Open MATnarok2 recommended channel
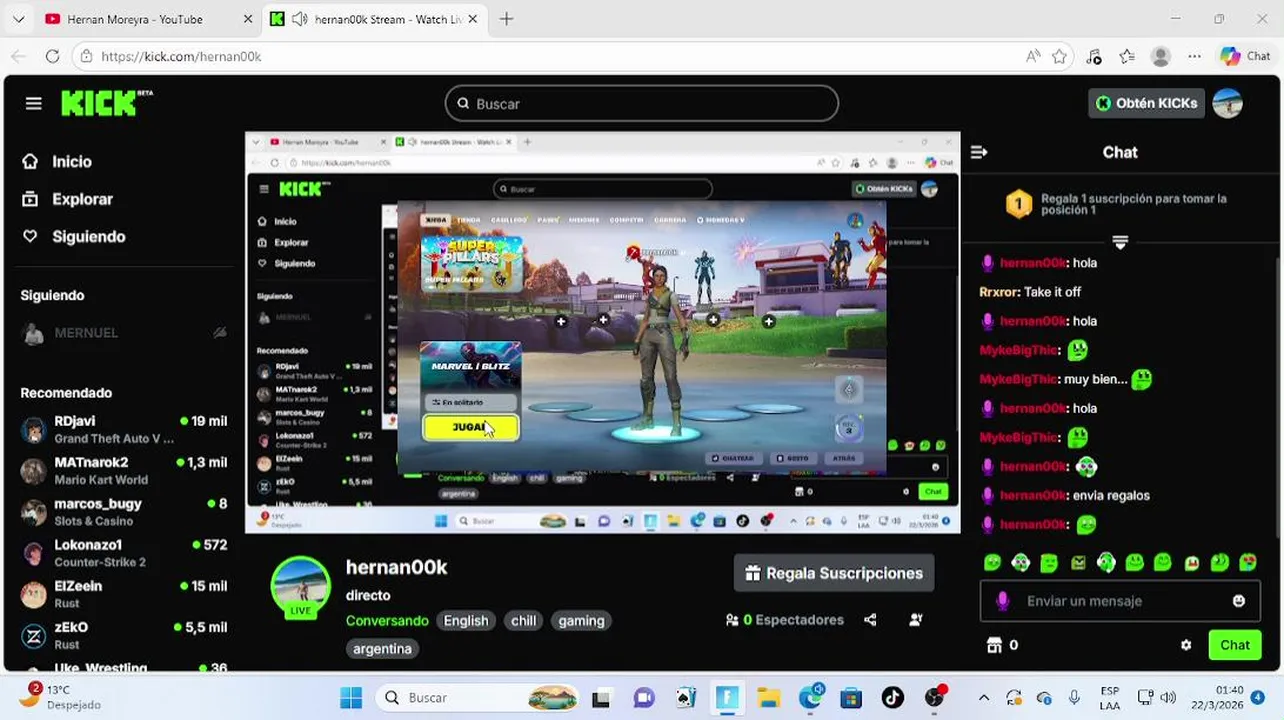Image resolution: width=1284 pixels, height=720 pixels. (124, 470)
